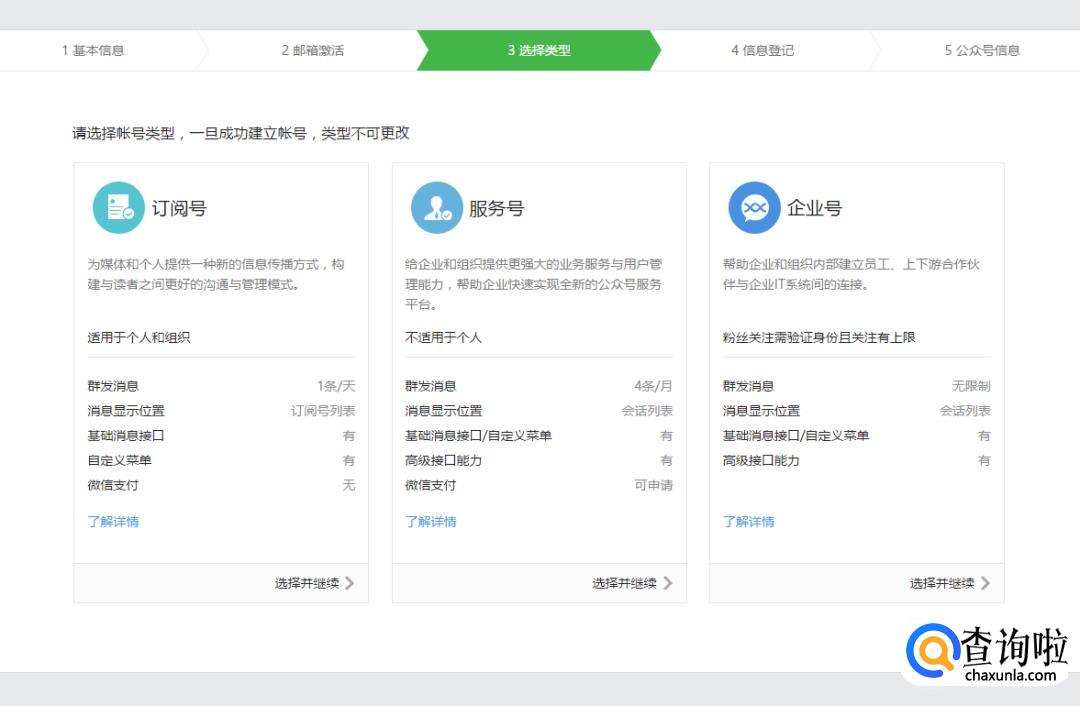The width and height of the screenshot is (1080, 706).
Task: Open 了解详情 link for 企业号
Action: point(749,521)
